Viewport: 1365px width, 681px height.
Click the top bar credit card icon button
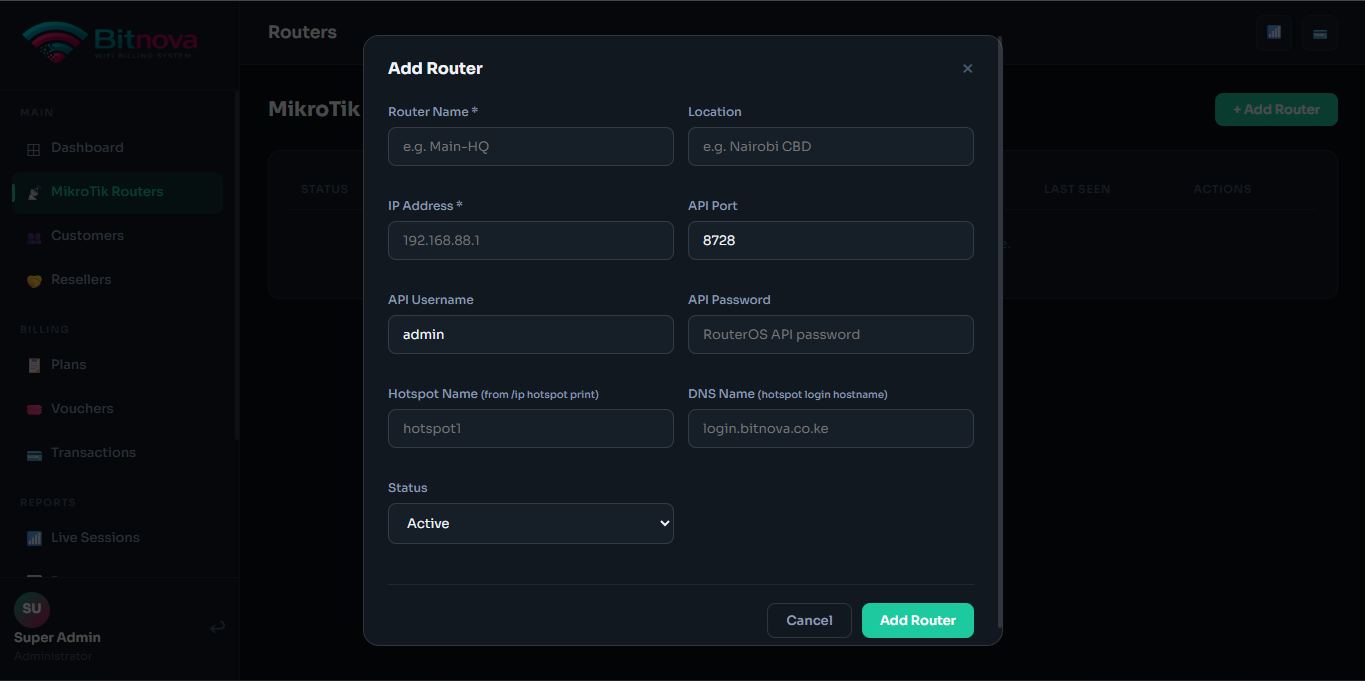point(1320,33)
